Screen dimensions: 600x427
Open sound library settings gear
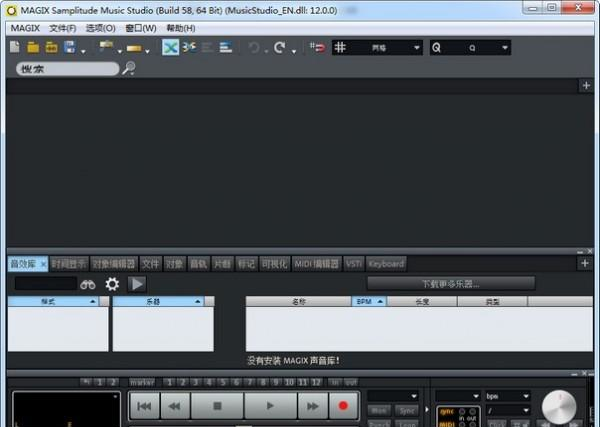pos(112,284)
